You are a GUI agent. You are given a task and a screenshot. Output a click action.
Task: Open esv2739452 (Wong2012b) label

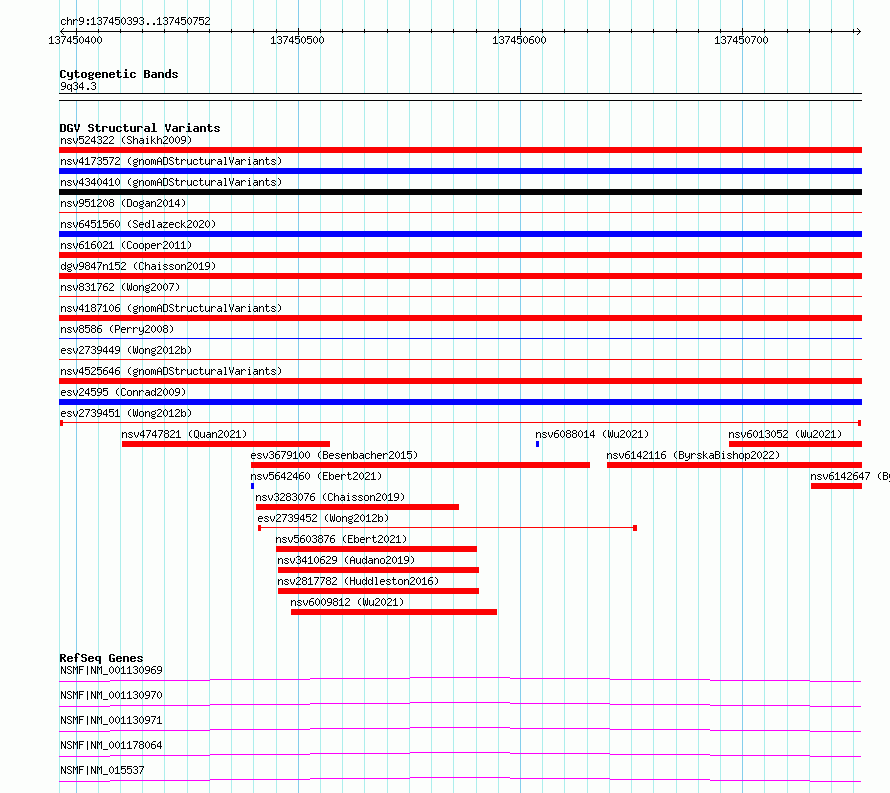(324, 518)
